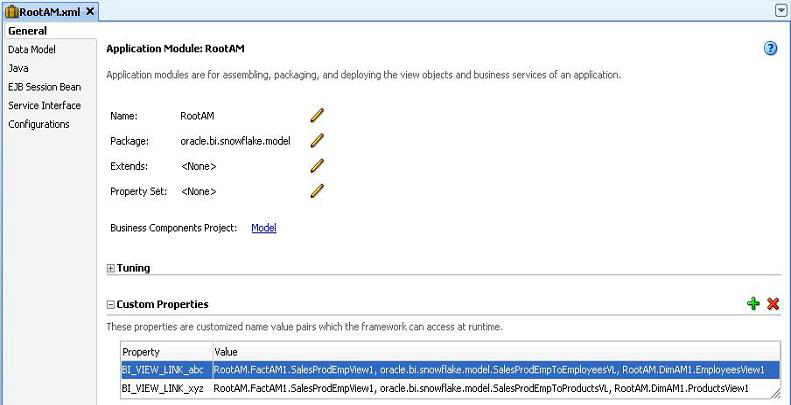The image size is (791, 405).
Task: Click the Application Module: RootAM heading
Action: 176,49
